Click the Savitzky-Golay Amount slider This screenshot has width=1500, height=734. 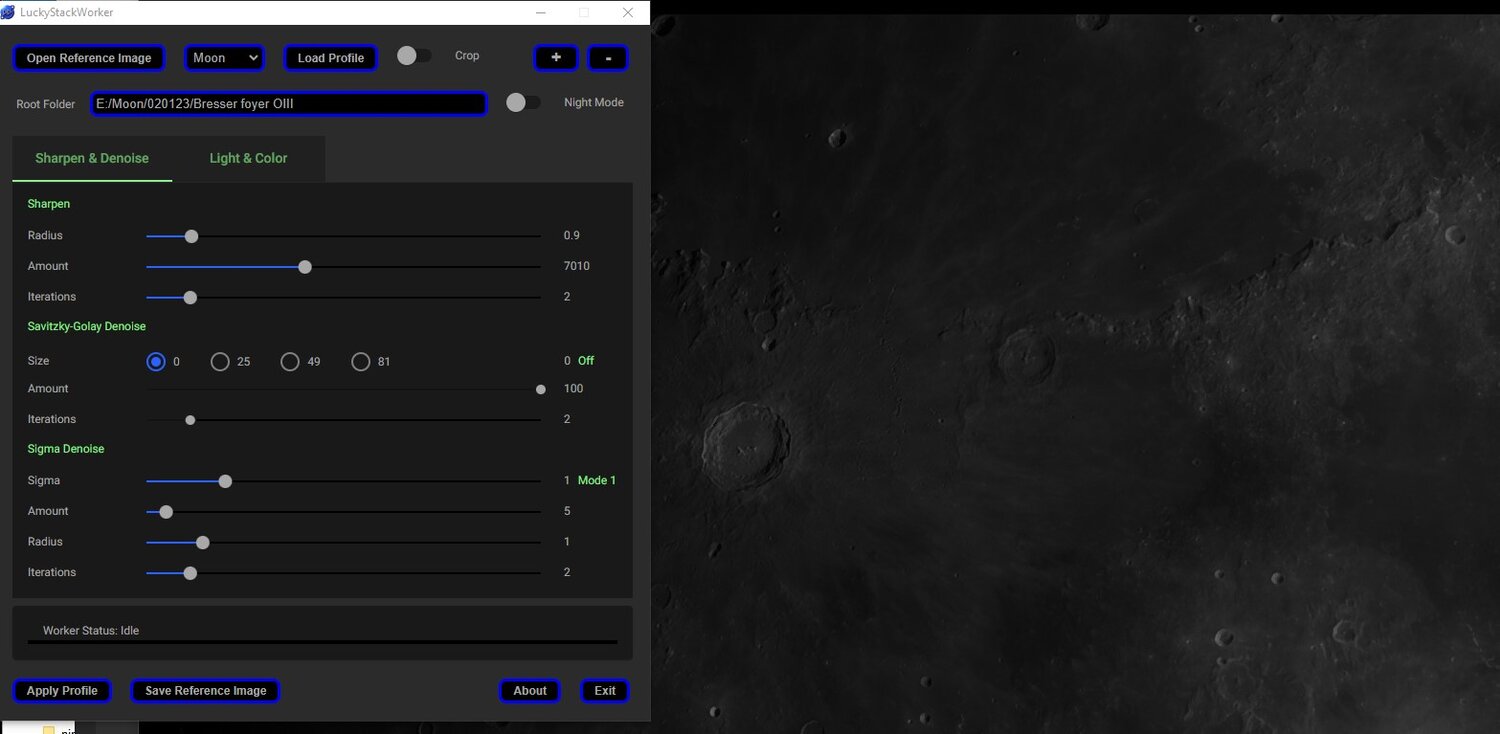pyautogui.click(x=343, y=389)
